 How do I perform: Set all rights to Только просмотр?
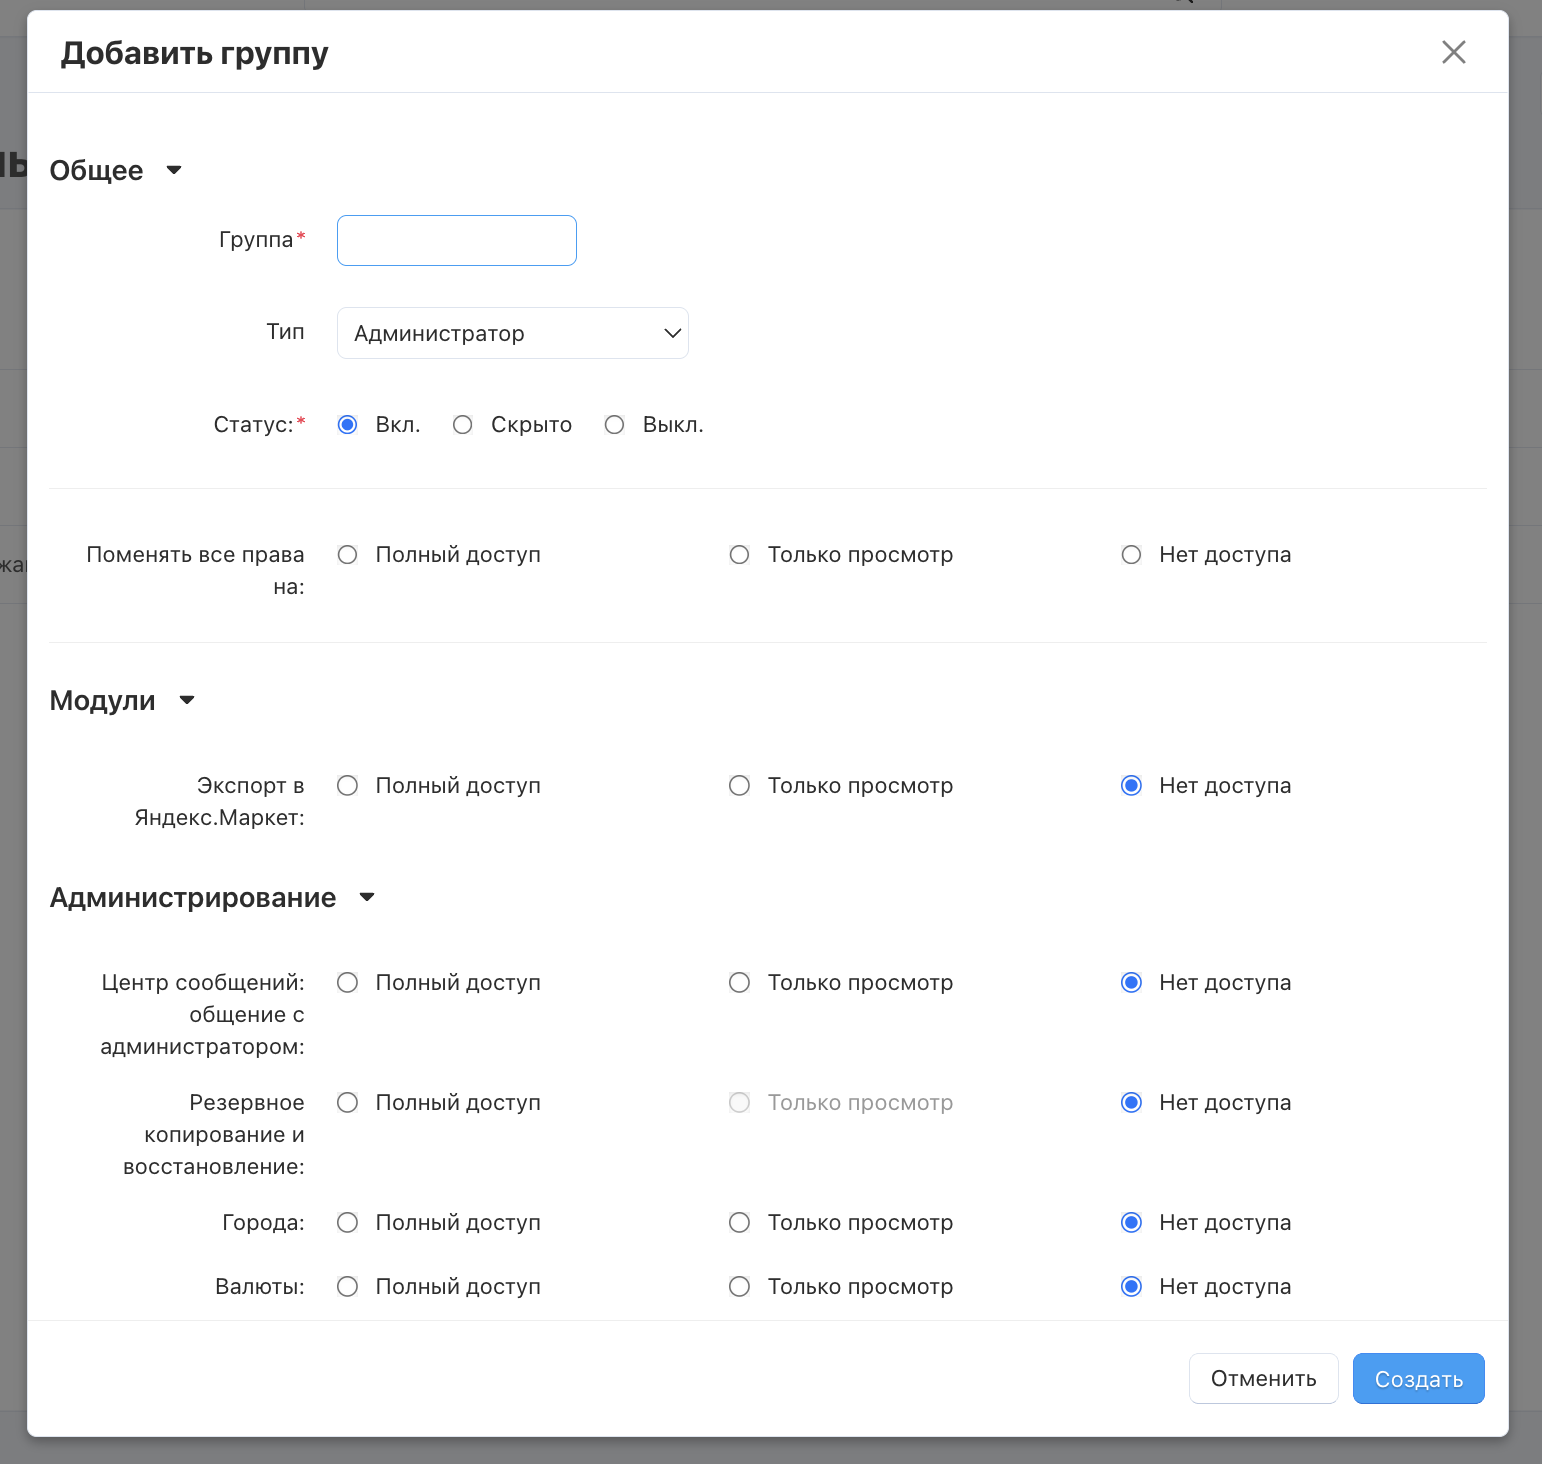click(739, 555)
